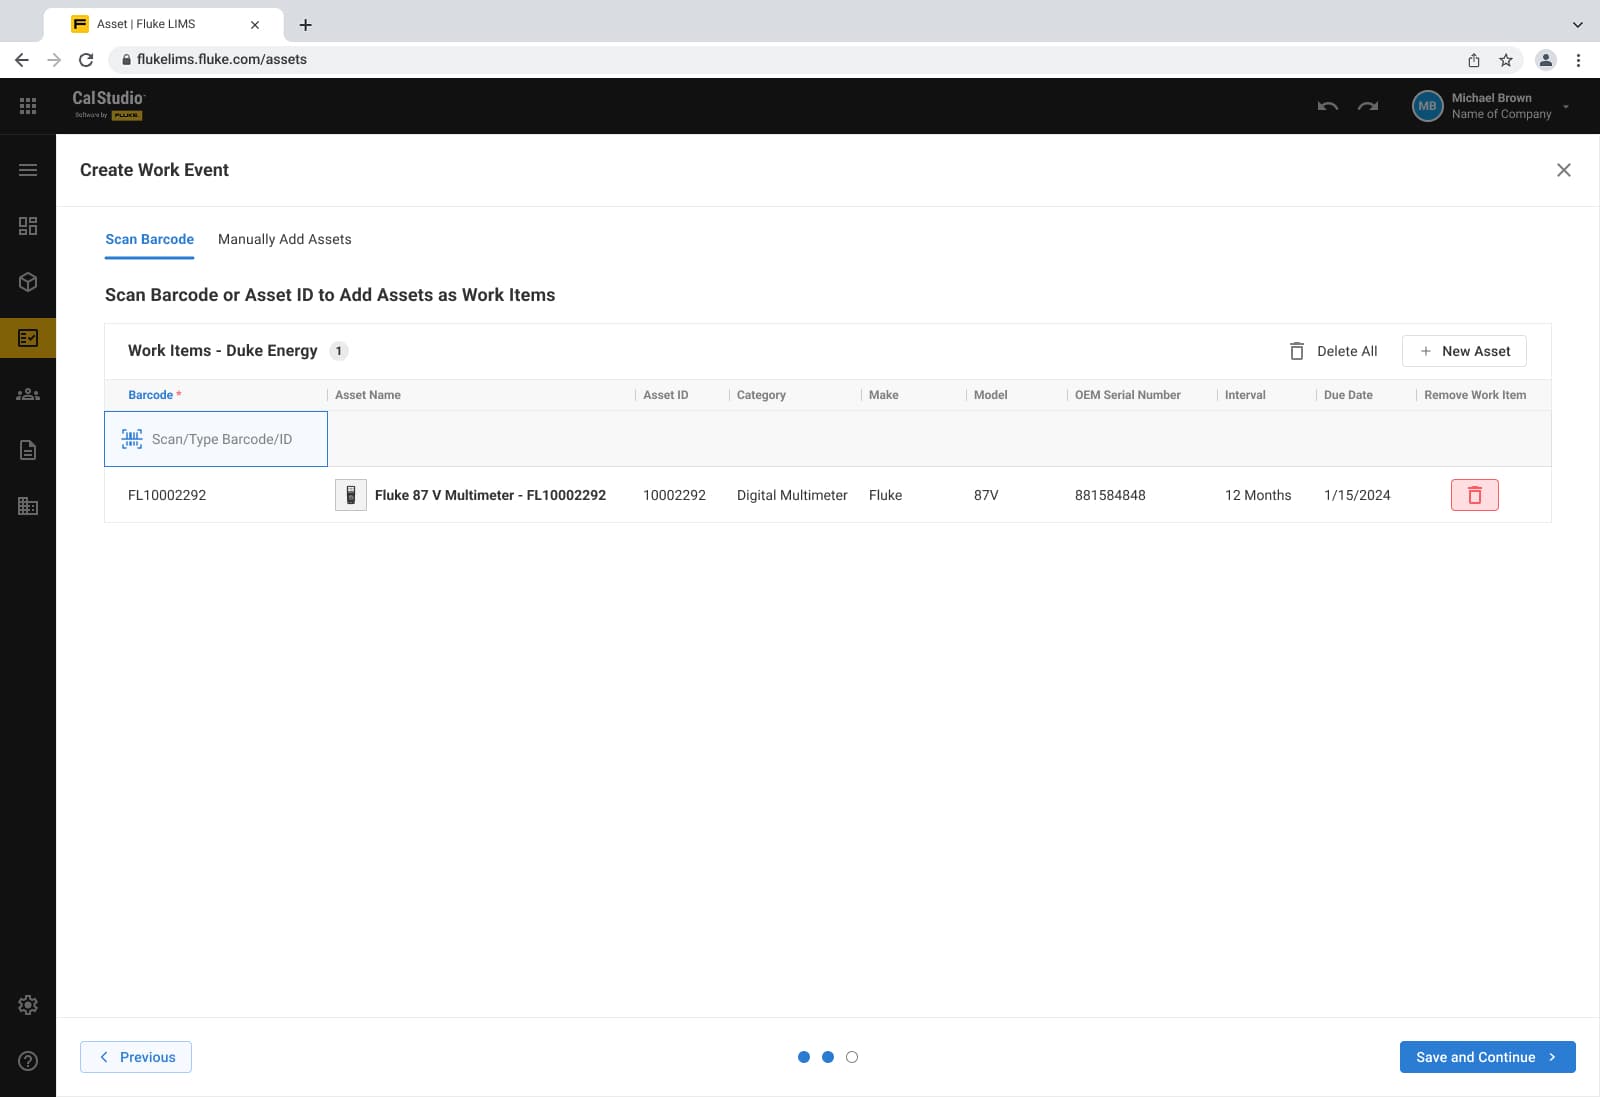Click the Undo arrow in header
1600x1097 pixels.
click(x=1328, y=106)
